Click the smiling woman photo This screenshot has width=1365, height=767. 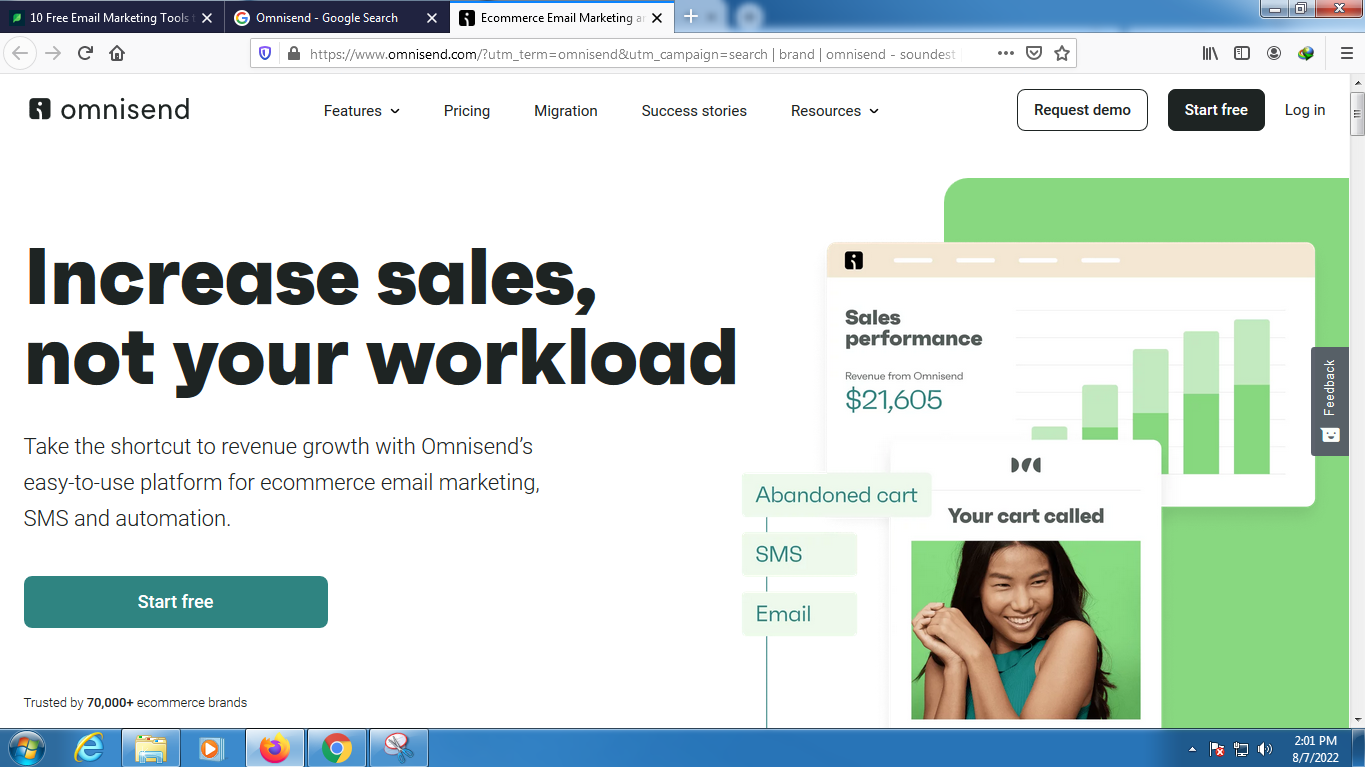point(1026,630)
